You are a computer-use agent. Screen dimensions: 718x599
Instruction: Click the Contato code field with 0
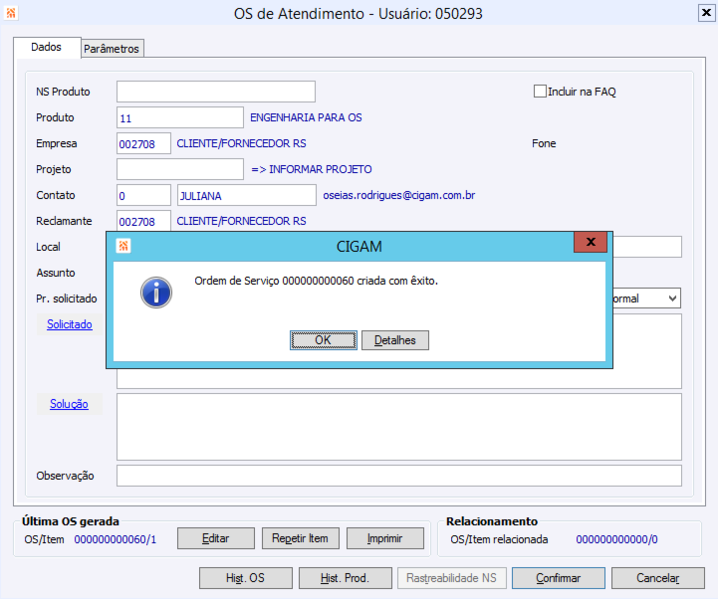click(143, 195)
